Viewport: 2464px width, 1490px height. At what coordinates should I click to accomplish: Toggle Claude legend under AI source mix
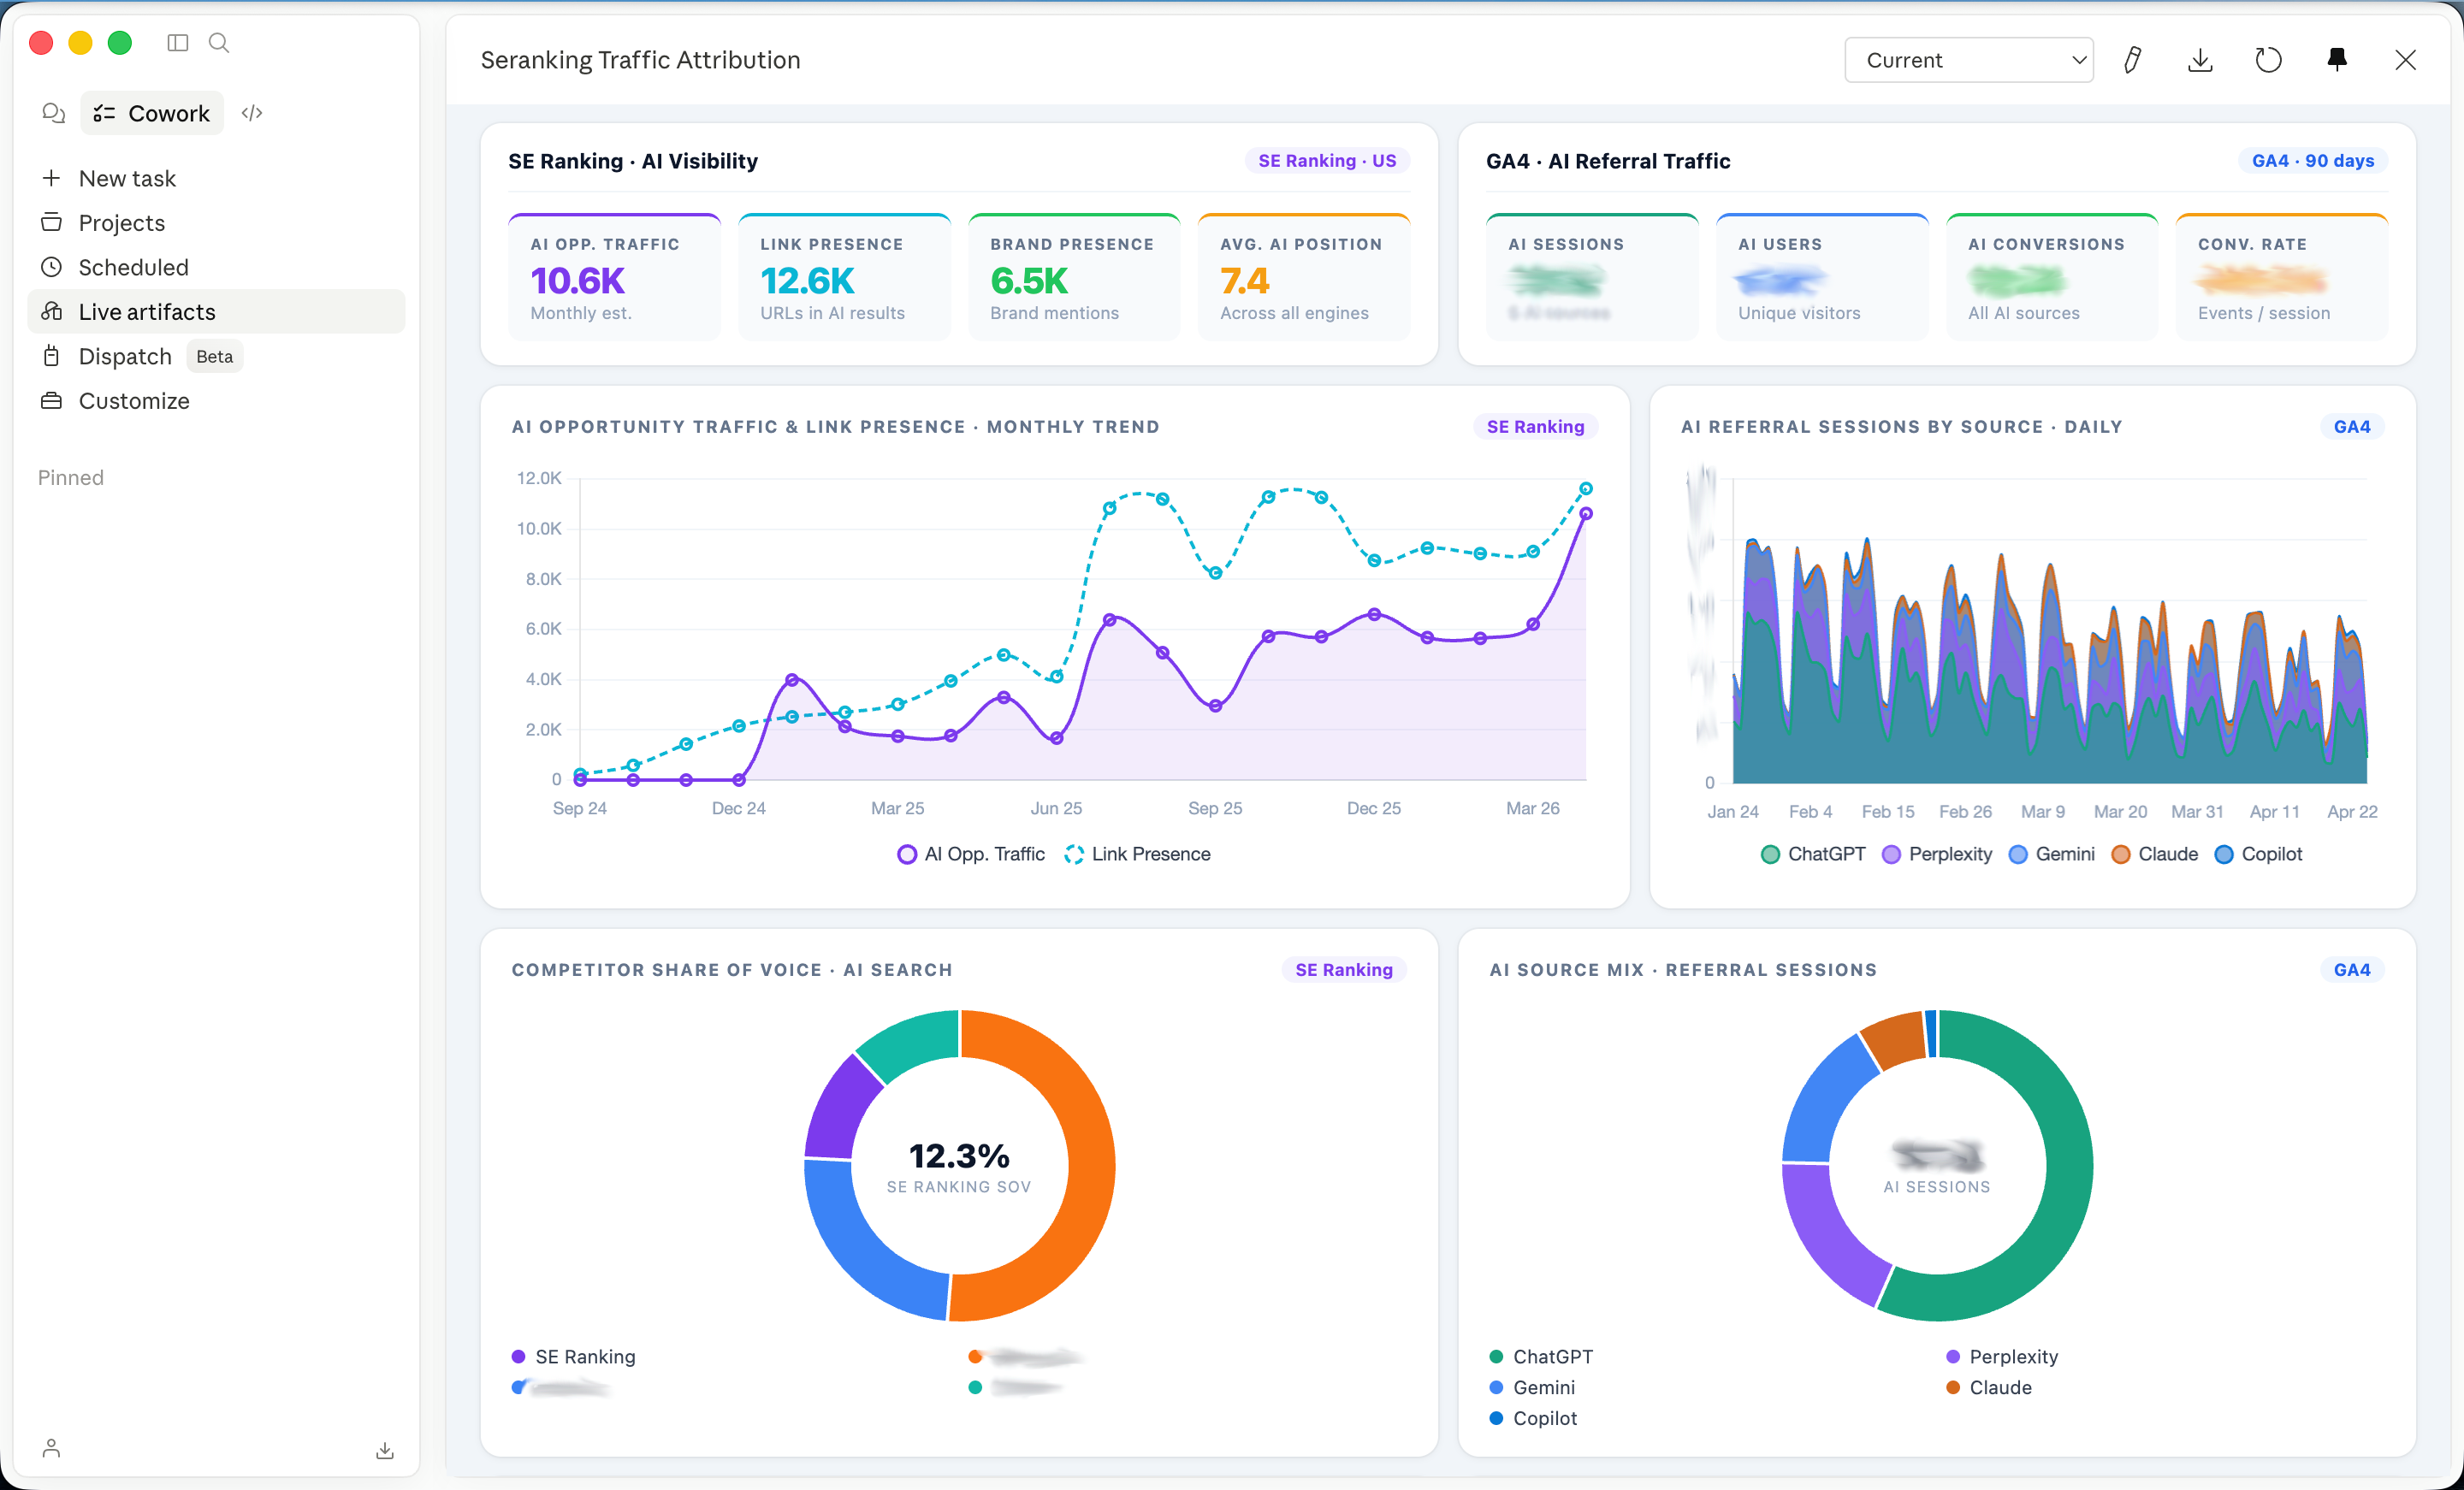(1989, 1388)
